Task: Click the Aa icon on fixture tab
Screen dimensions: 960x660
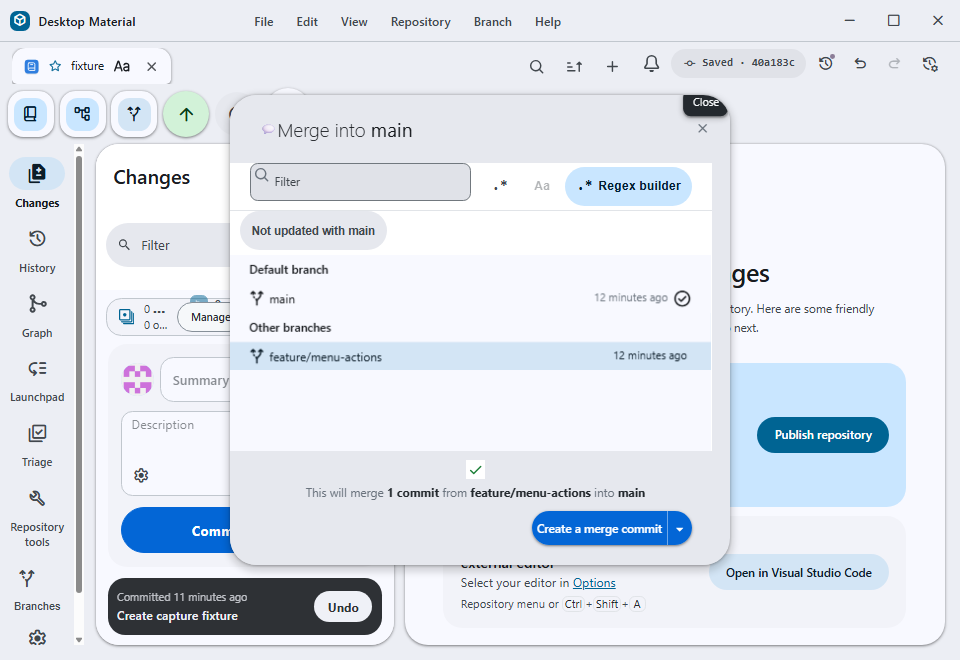Action: click(122, 66)
